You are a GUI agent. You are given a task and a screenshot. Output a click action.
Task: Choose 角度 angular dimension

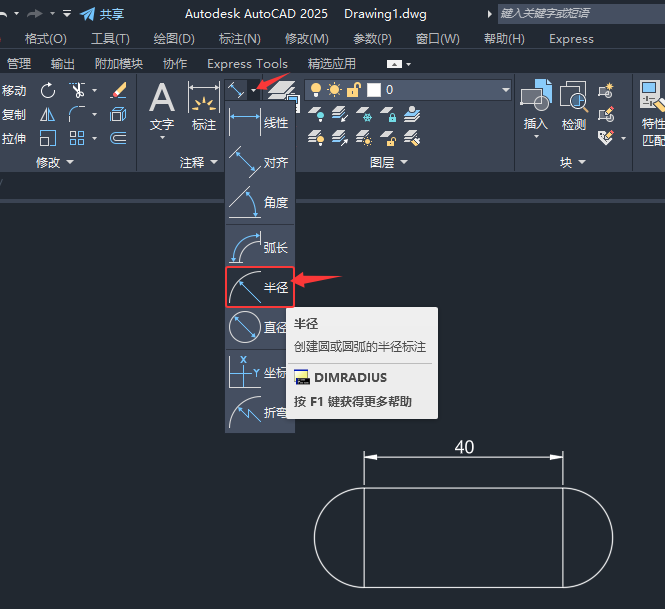[x=260, y=202]
